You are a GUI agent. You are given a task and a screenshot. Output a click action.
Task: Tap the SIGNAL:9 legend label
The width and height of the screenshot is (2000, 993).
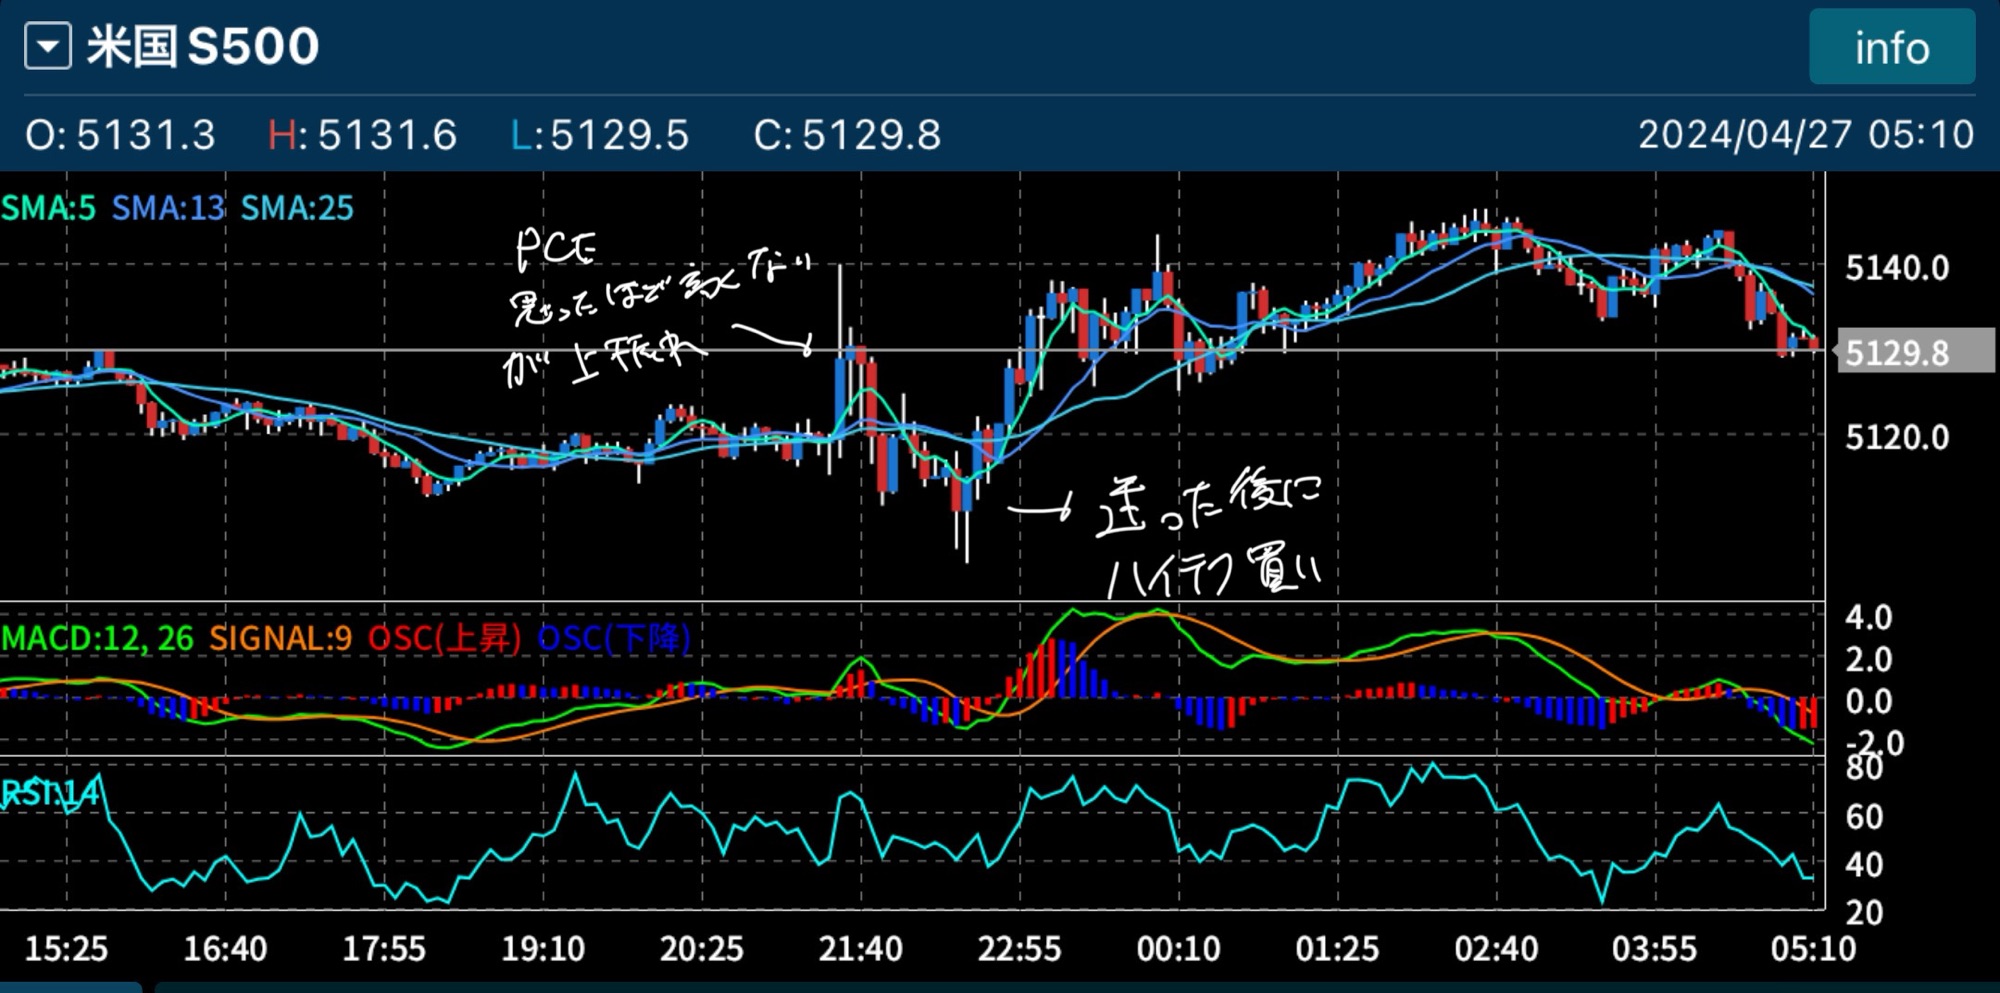pos(280,638)
